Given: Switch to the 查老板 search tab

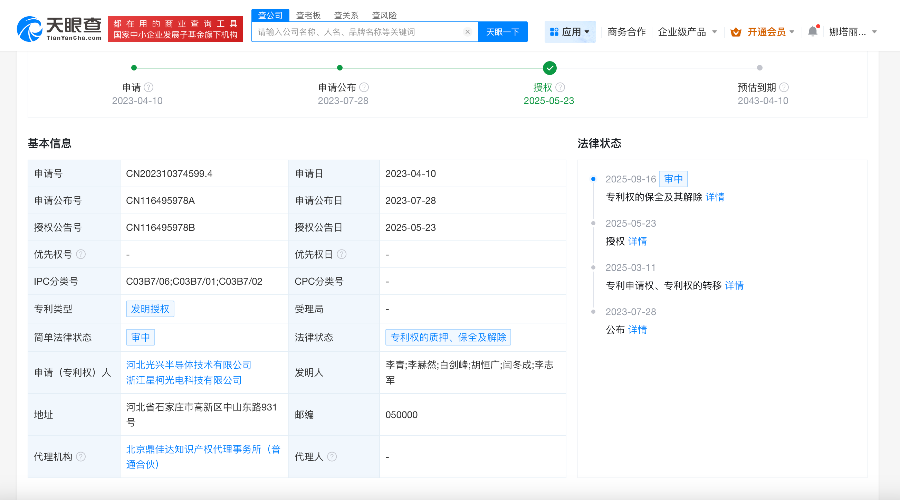Looking at the screenshot, I should tap(308, 15).
